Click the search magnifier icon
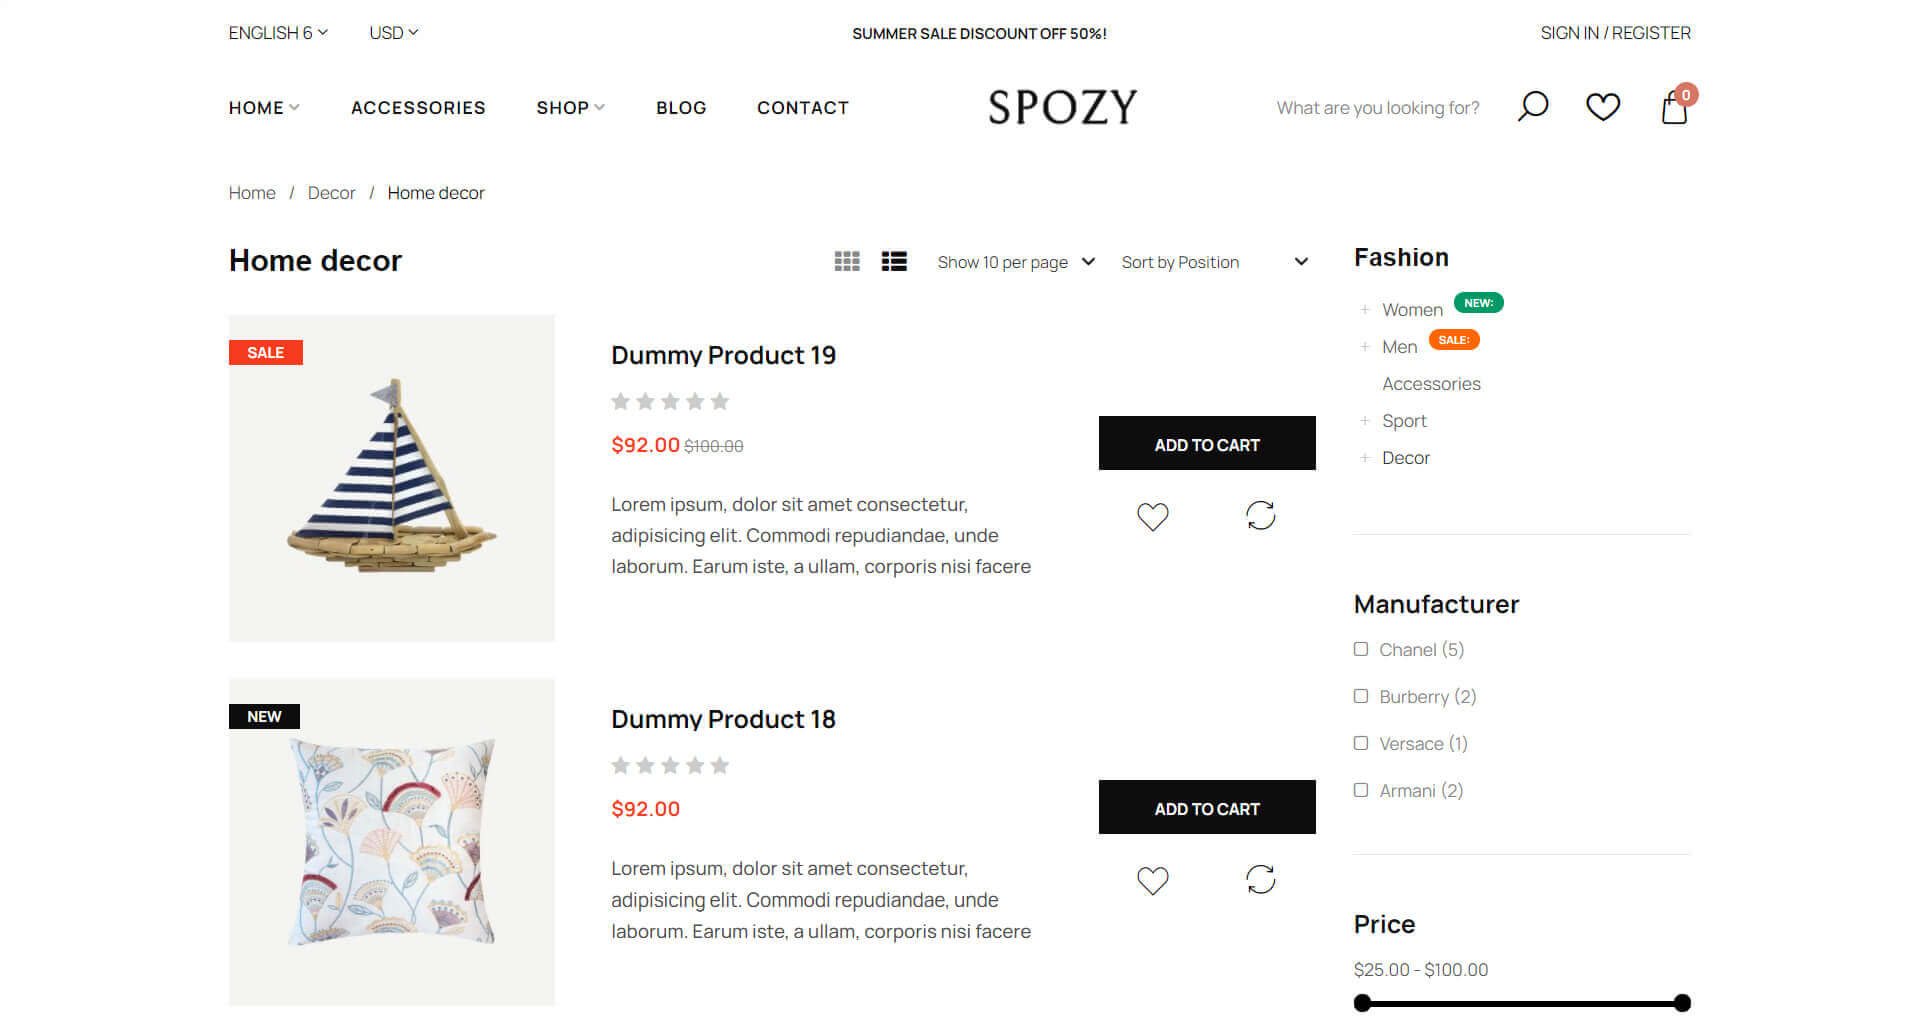This screenshot has height=1035, width=1920. (1532, 106)
